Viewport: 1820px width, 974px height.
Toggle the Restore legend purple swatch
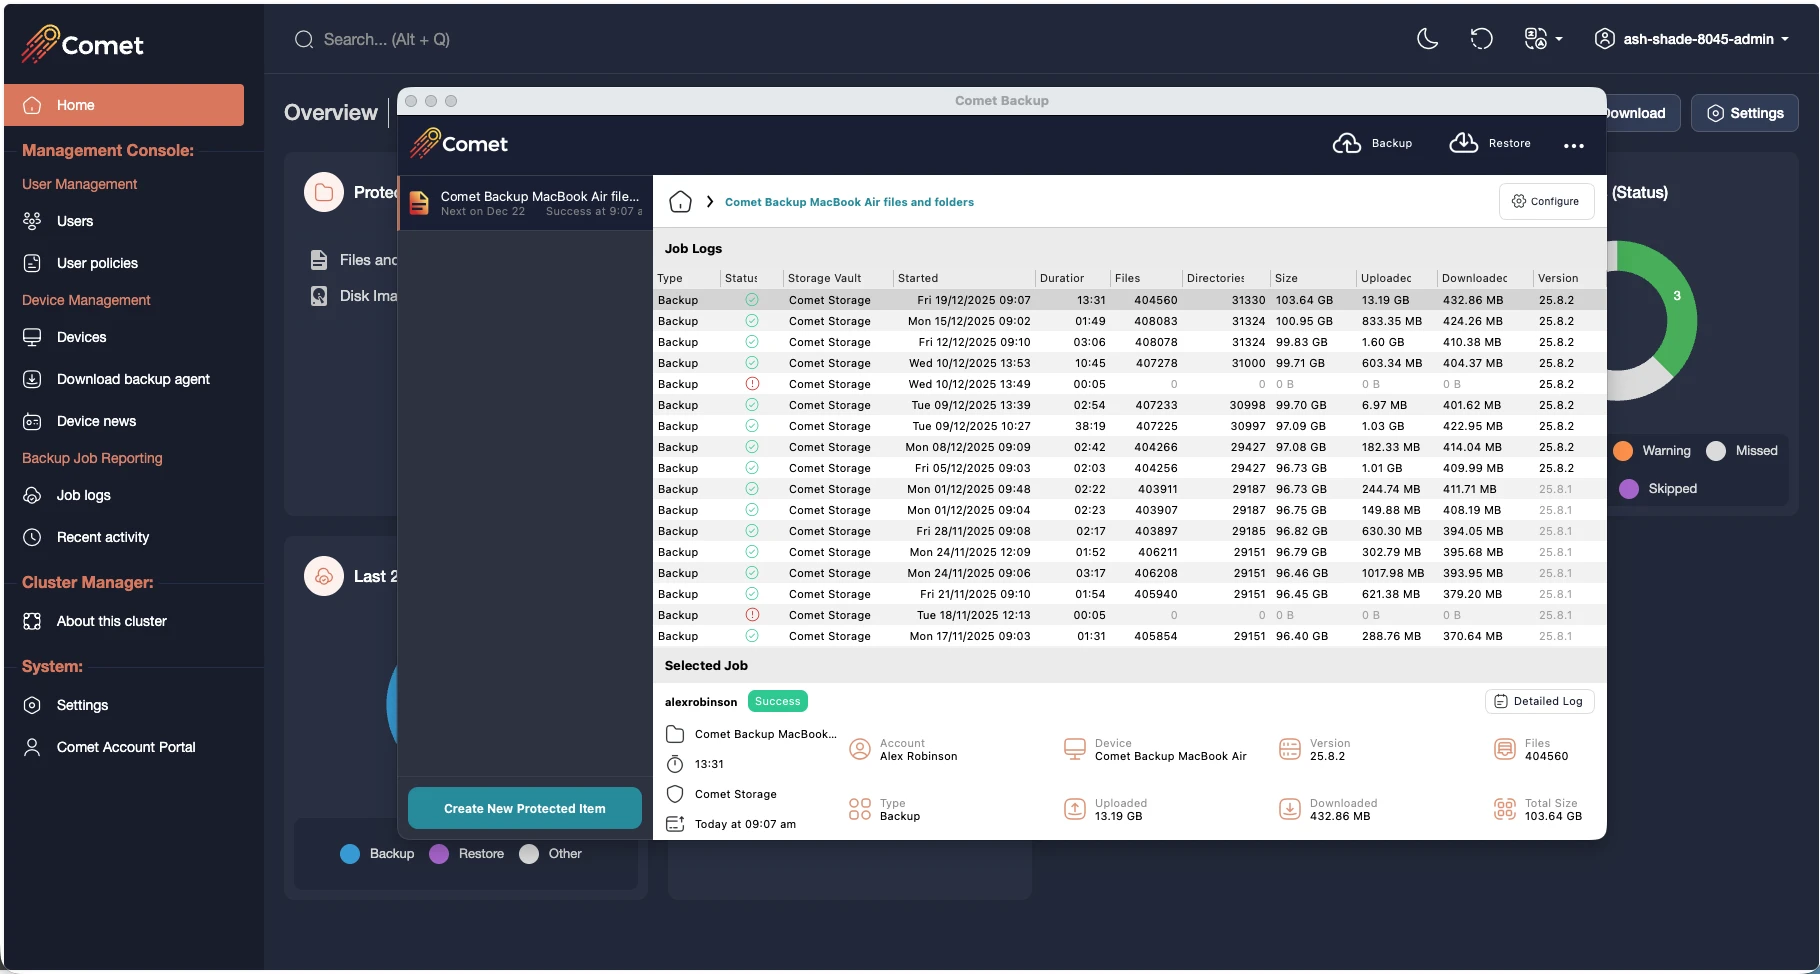coord(439,854)
